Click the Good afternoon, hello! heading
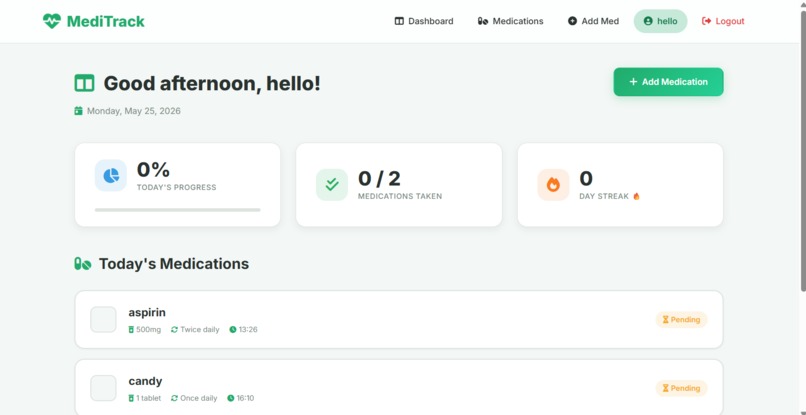Image resolution: width=806 pixels, height=415 pixels. click(x=212, y=83)
